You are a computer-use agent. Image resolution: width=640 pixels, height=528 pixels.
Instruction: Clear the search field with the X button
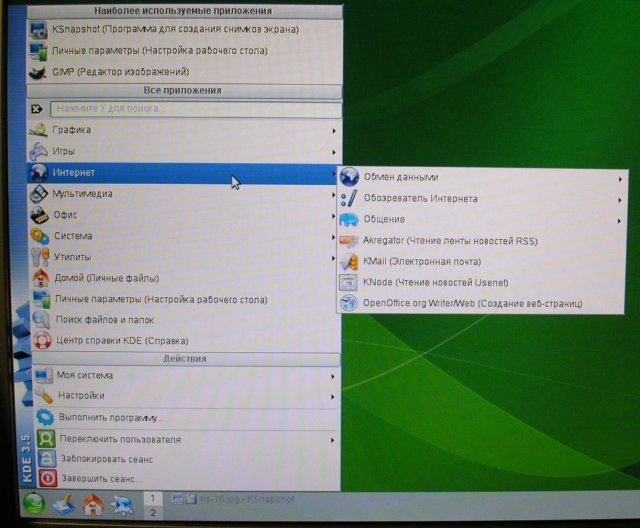coord(37,109)
